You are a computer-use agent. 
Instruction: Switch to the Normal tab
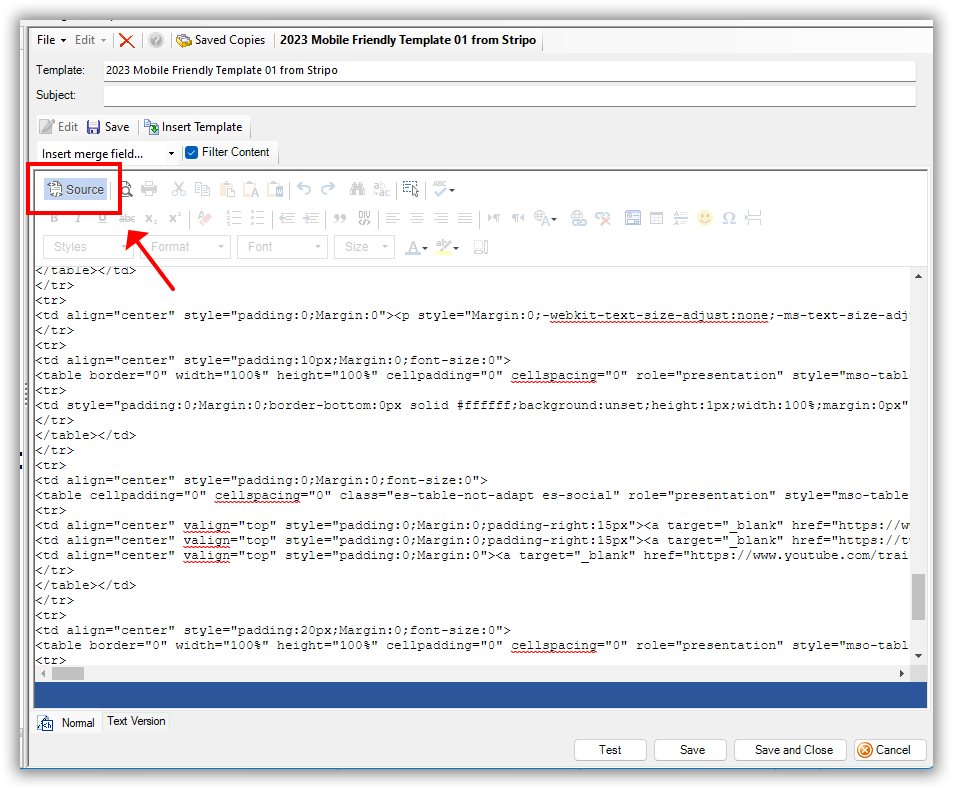67,723
